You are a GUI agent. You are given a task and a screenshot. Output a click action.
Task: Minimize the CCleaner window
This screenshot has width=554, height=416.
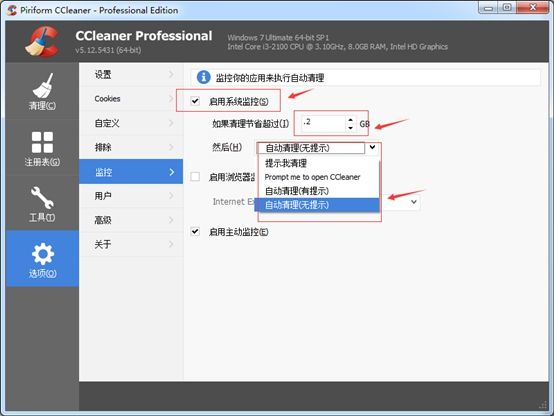click(488, 8)
